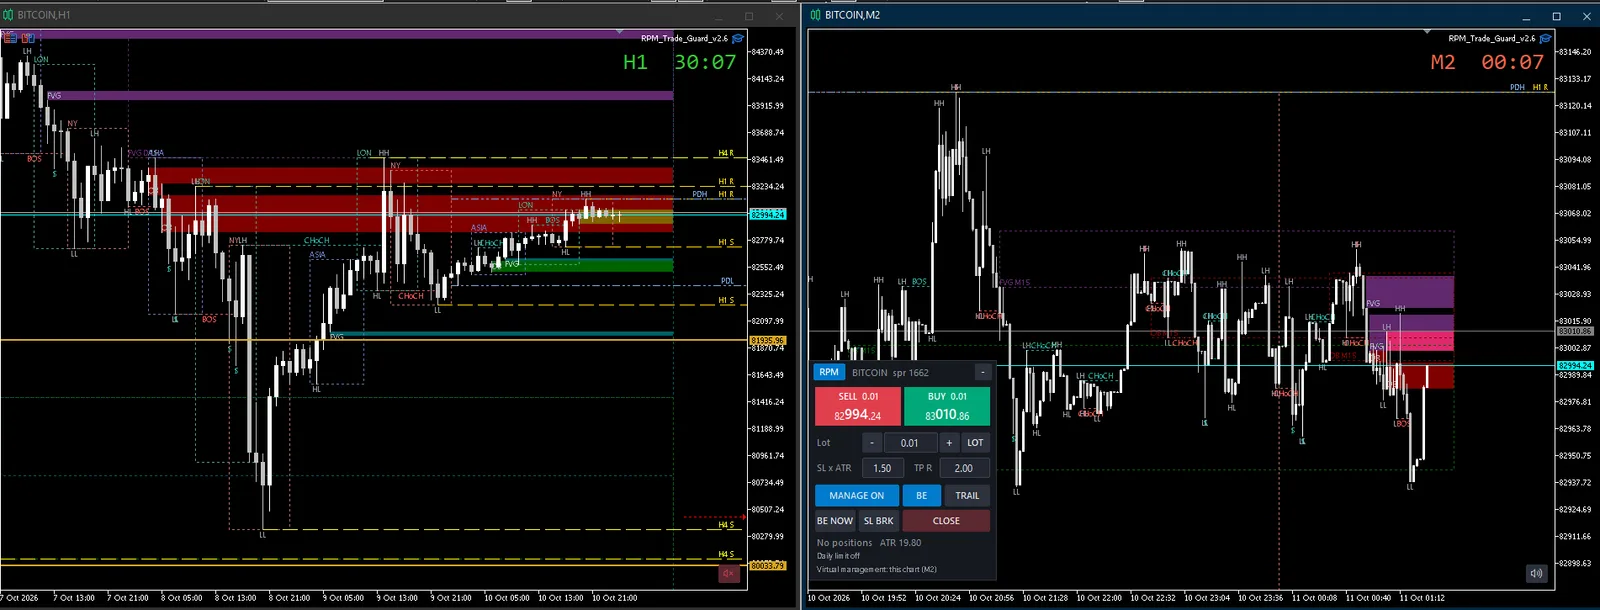Click the 'BITCOIN spr 1662' panel header text
Viewport: 1600px width, 610px height.
point(890,372)
